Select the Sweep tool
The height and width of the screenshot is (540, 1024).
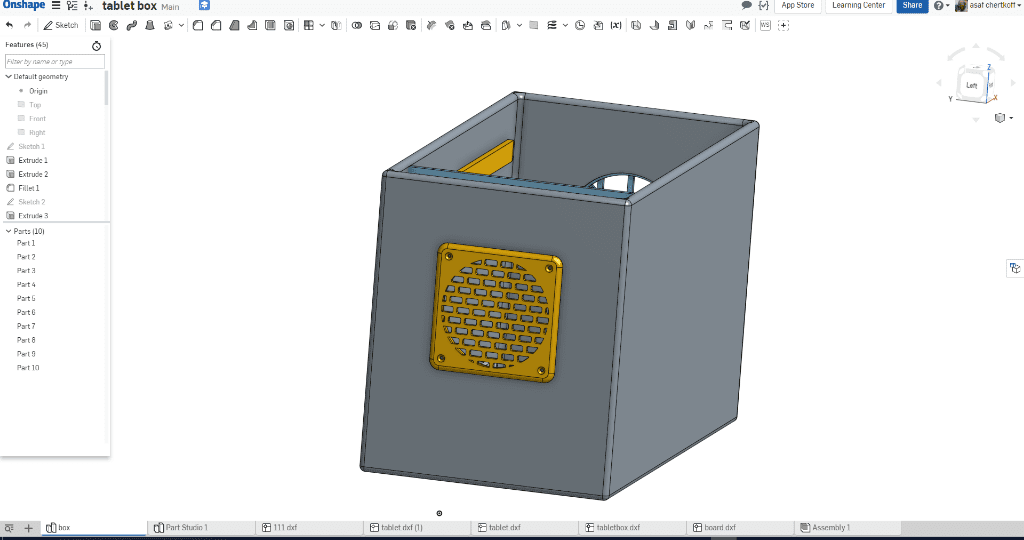pos(131,25)
